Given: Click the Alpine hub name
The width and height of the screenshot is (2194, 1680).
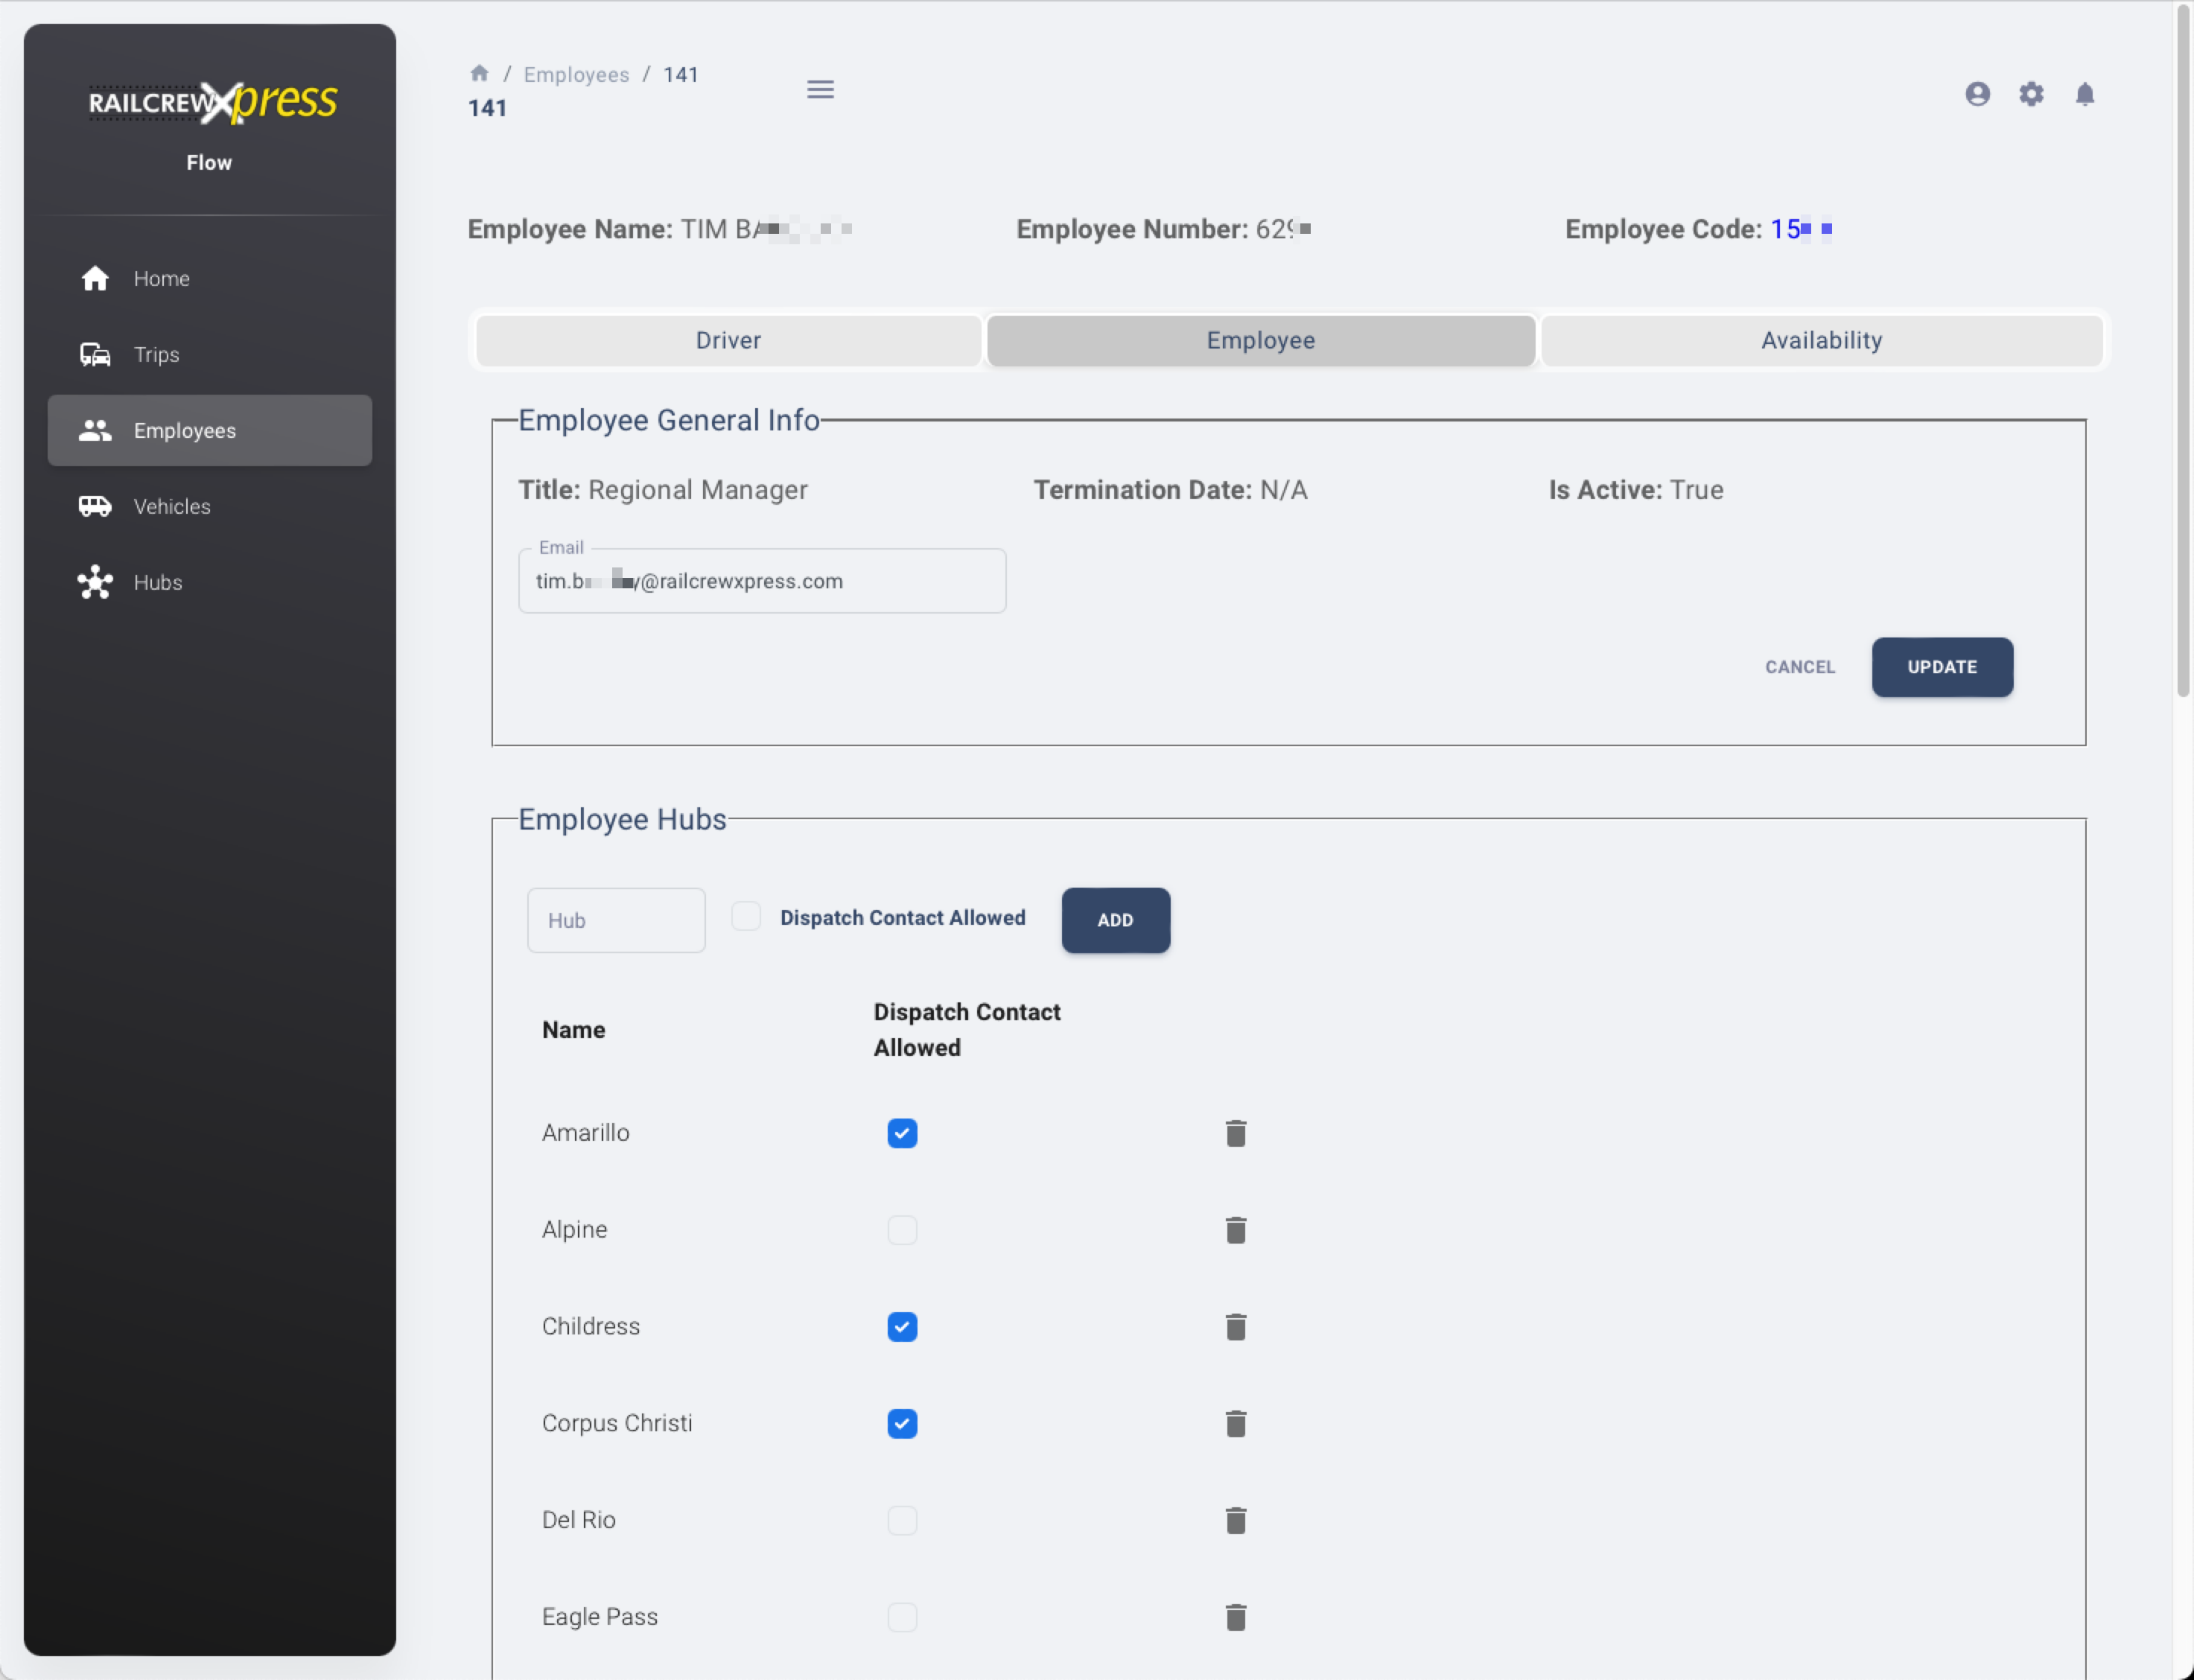Looking at the screenshot, I should click(x=574, y=1230).
